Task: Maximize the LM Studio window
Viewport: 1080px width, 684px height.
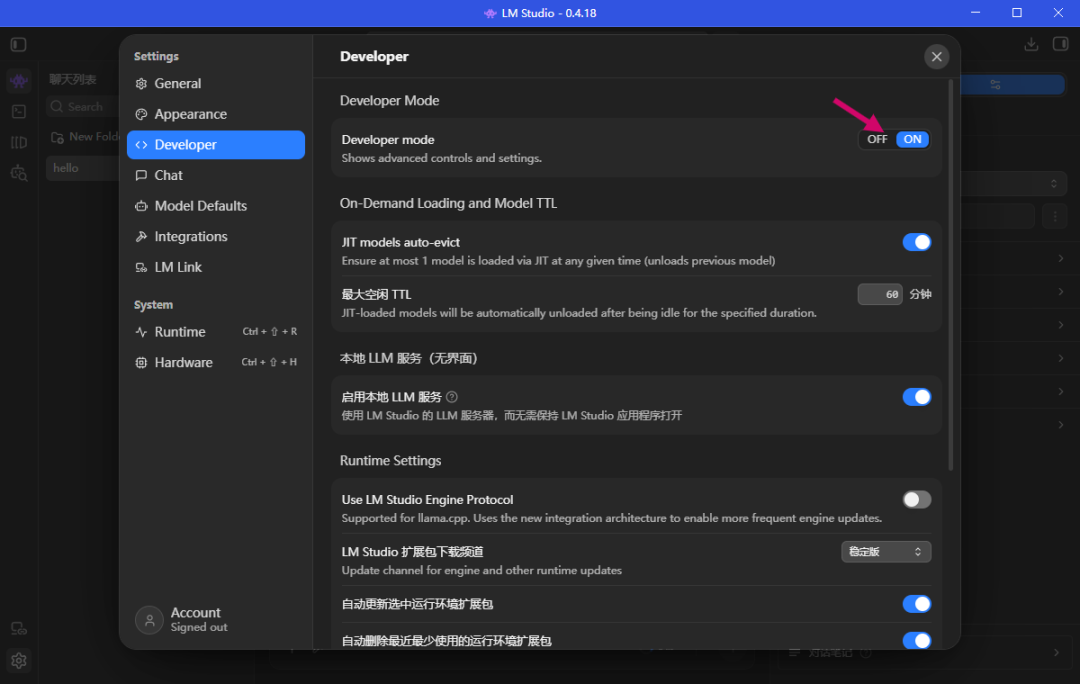Action: tap(1017, 13)
